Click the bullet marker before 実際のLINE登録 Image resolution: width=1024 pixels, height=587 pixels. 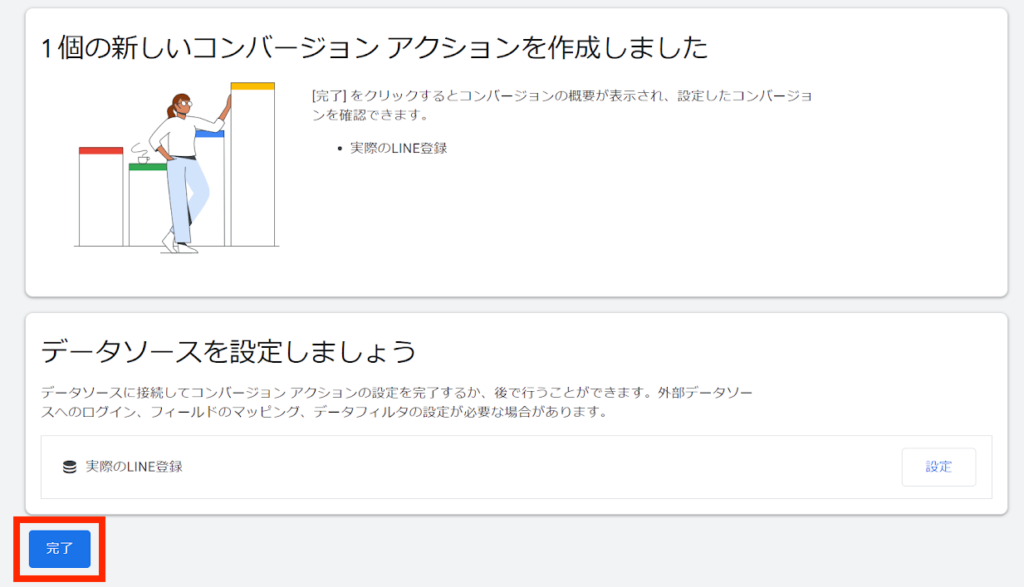point(341,149)
